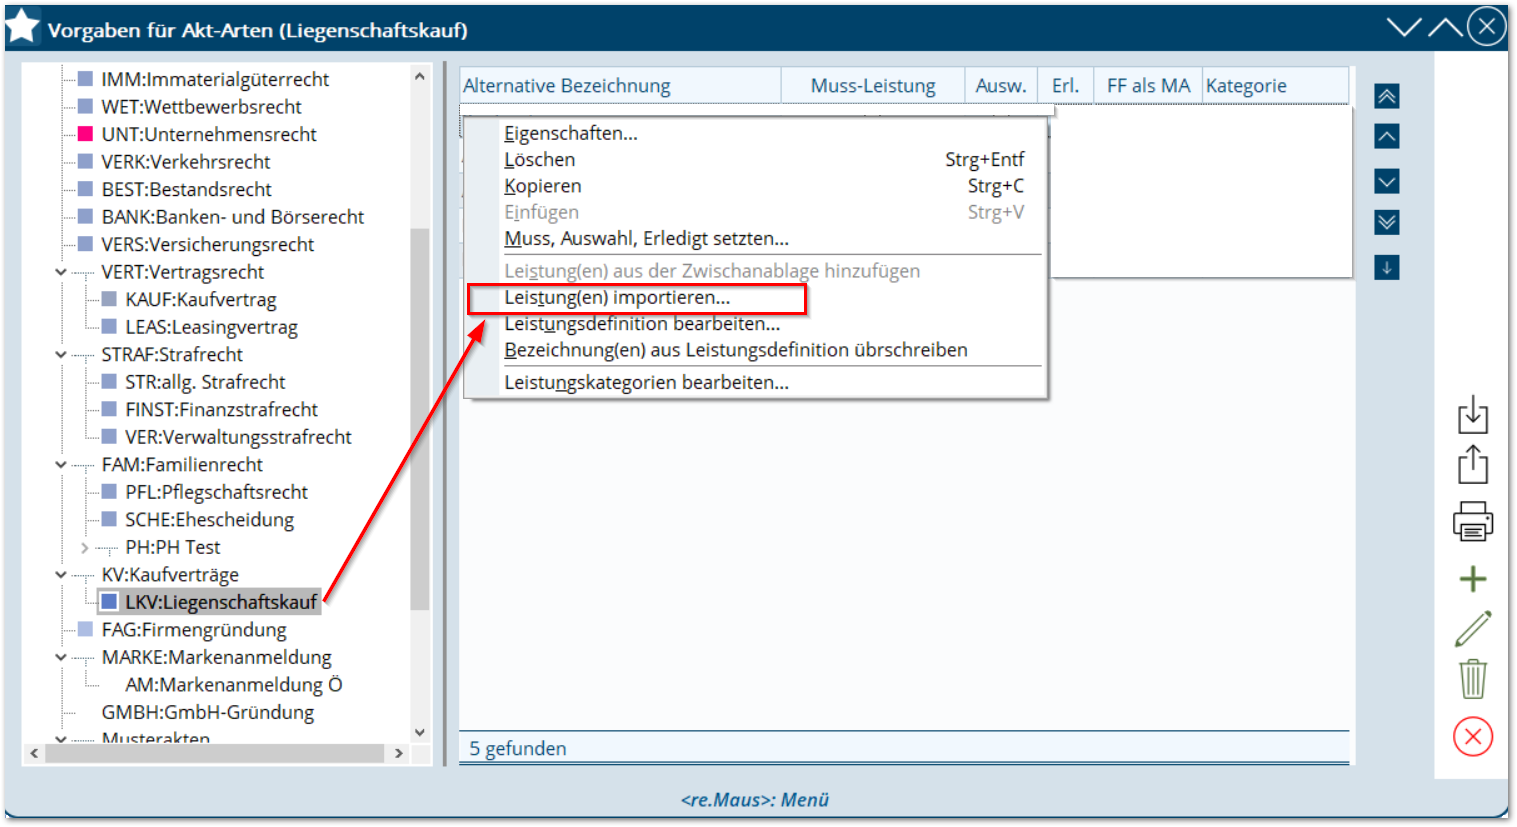1517x827 pixels.
Task: Select GMBH:GmbH-Gründung in the tree
Action: tap(207, 712)
